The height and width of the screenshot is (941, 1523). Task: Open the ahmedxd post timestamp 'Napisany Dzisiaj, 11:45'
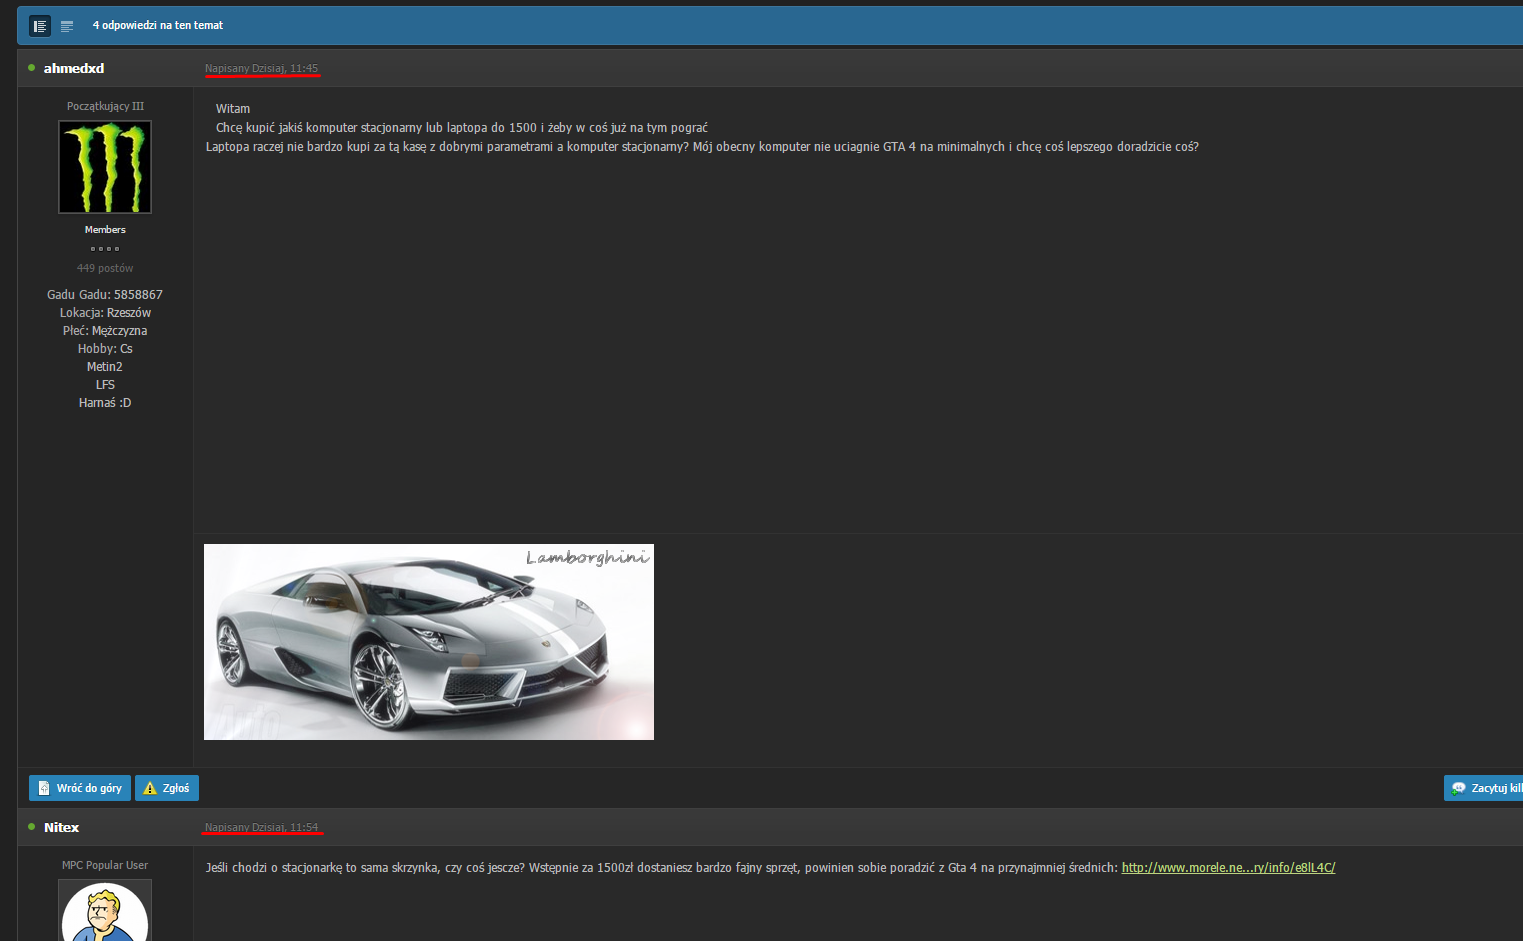[261, 69]
